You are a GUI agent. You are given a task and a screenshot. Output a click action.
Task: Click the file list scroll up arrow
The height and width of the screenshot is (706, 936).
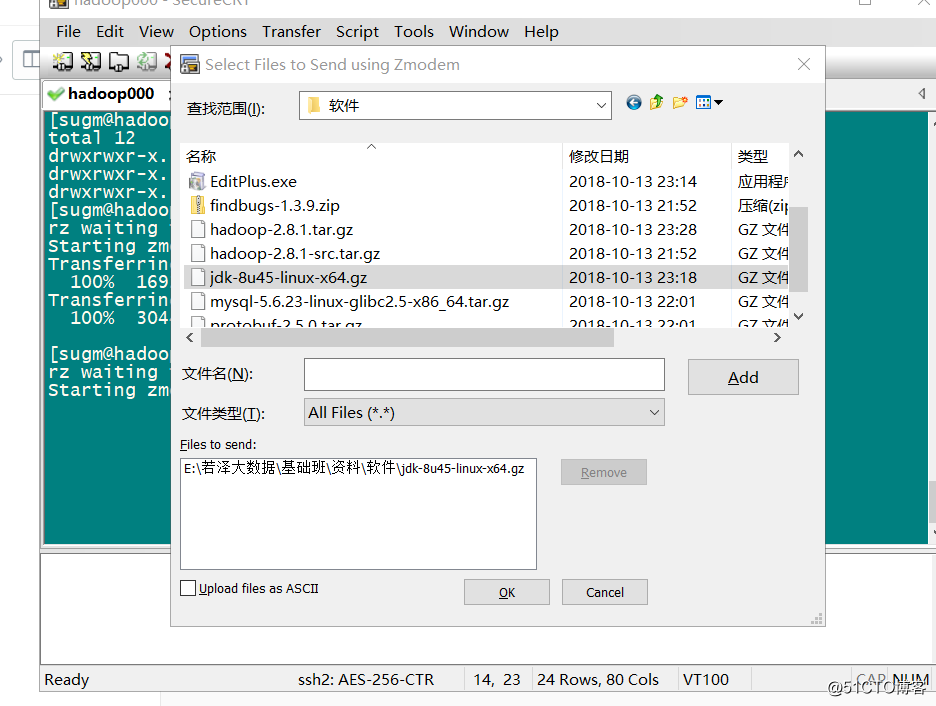pos(799,154)
